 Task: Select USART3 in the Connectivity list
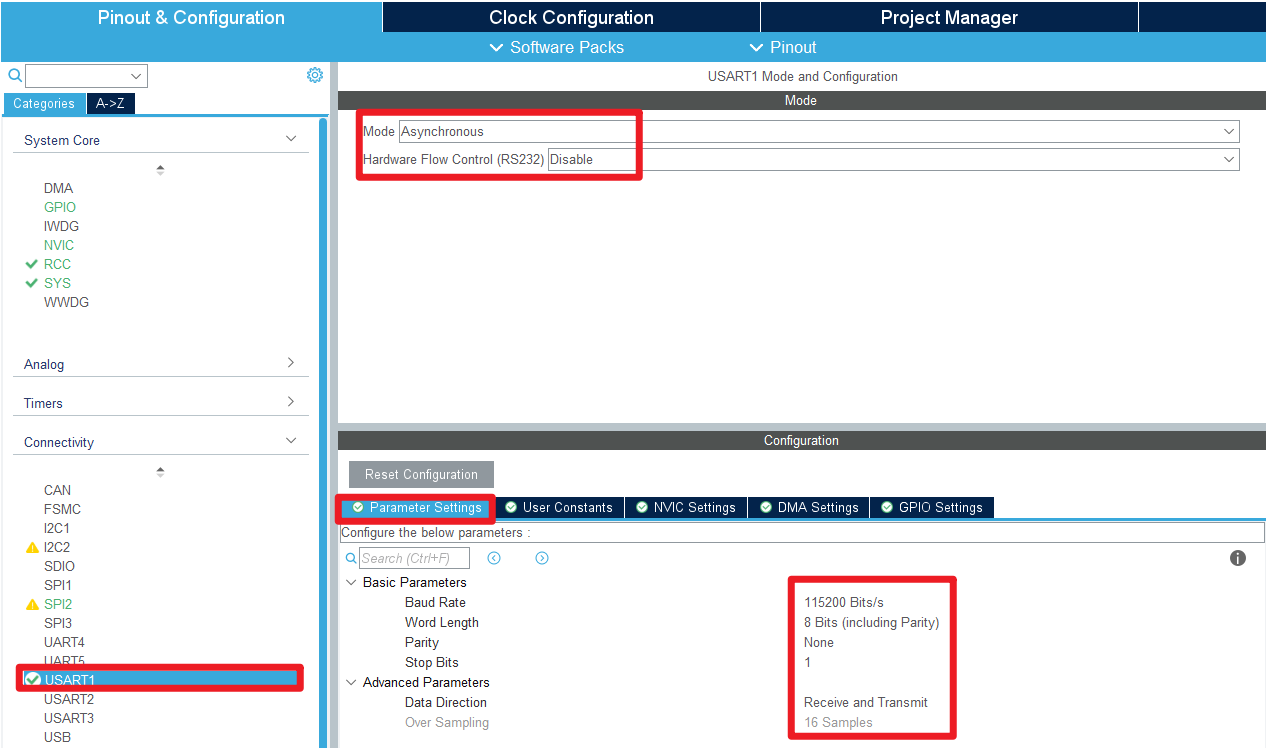pos(69,718)
